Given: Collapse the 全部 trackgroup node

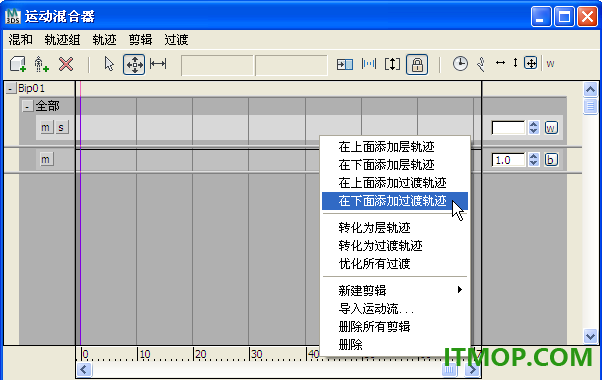Looking at the screenshot, I should [x=27, y=106].
